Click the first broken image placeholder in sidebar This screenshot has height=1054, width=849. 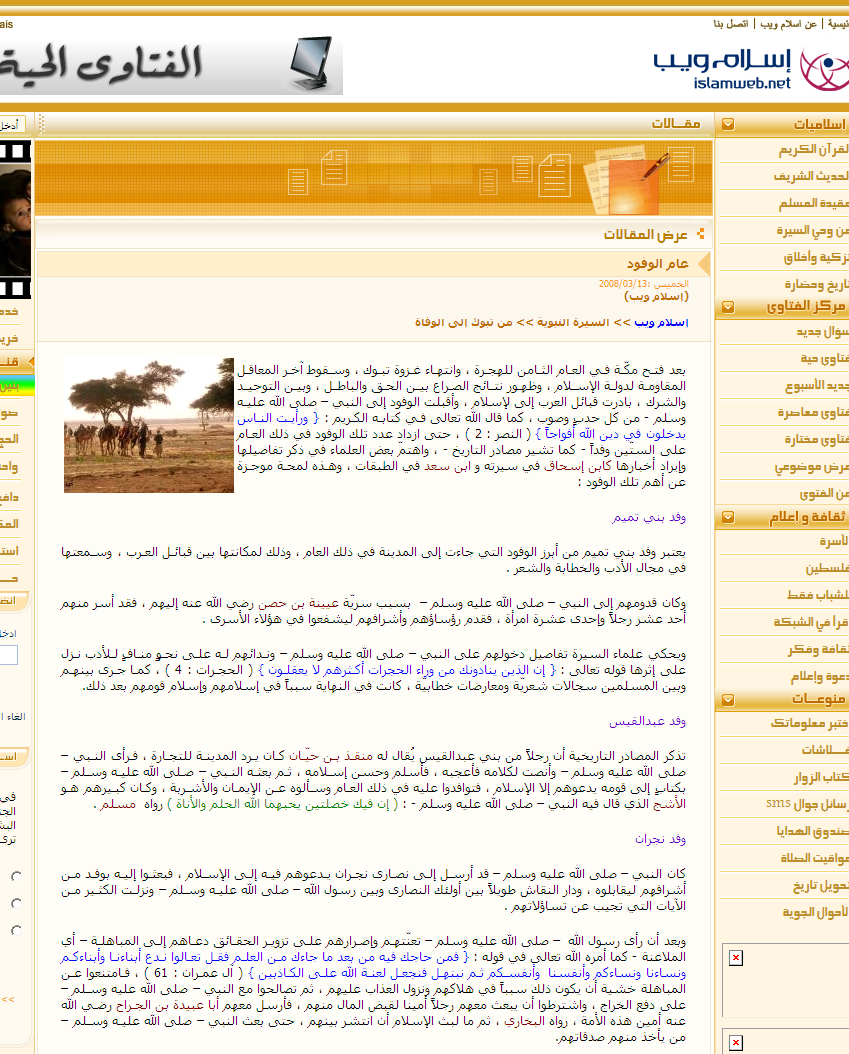[x=736, y=958]
